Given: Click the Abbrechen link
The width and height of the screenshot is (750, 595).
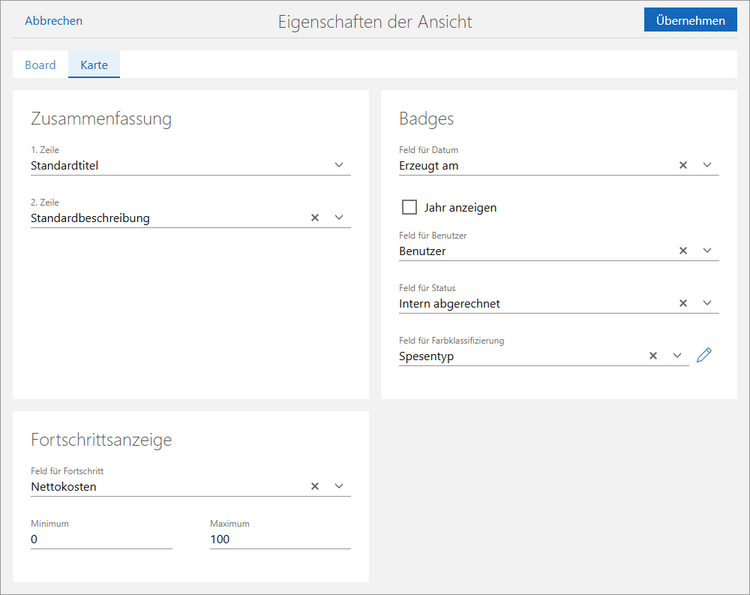Looking at the screenshot, I should tap(54, 21).
